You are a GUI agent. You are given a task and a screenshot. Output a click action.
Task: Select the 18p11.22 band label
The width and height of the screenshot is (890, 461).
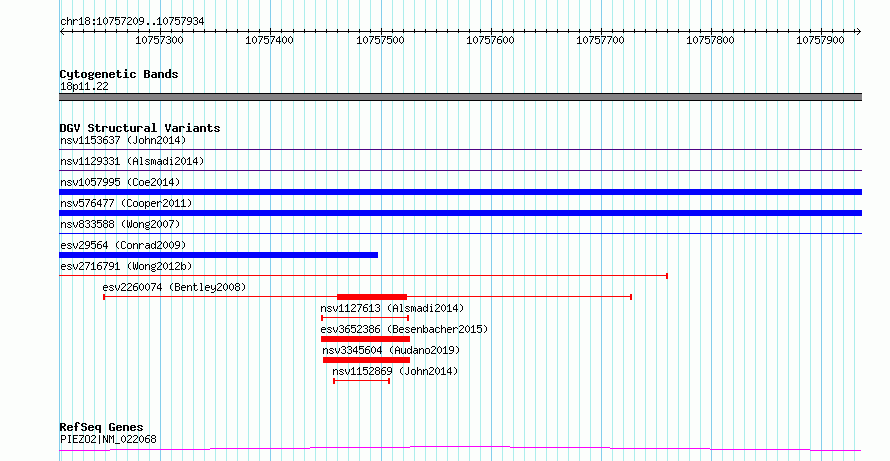tap(84, 87)
